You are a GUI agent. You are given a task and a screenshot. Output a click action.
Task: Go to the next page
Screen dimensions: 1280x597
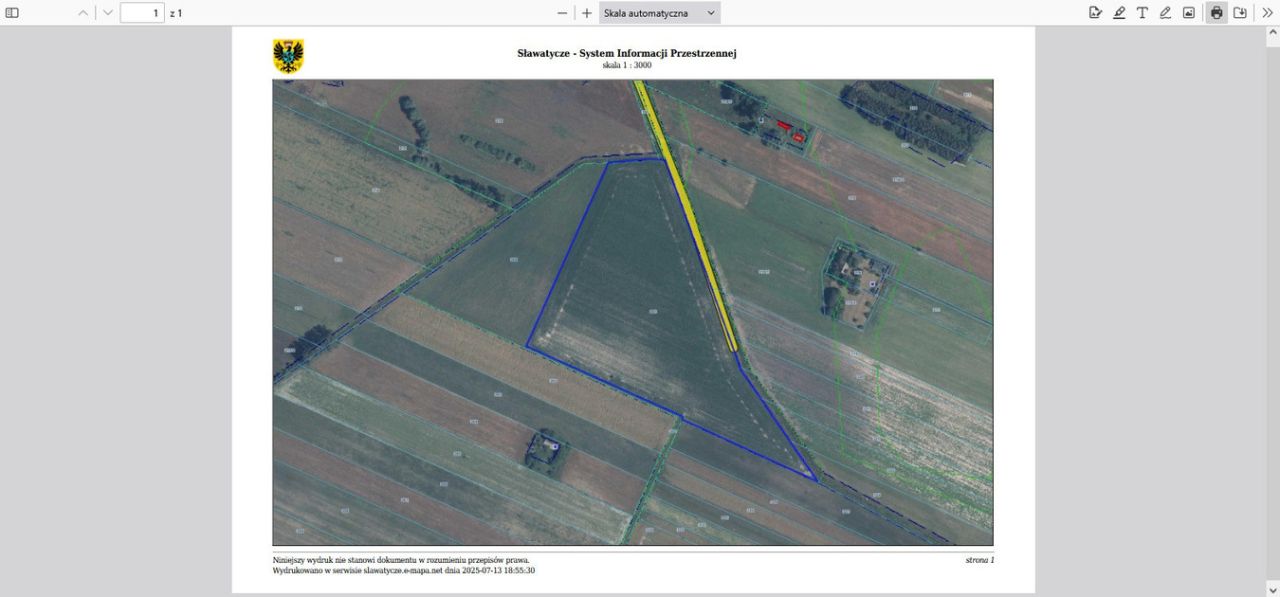click(x=108, y=13)
